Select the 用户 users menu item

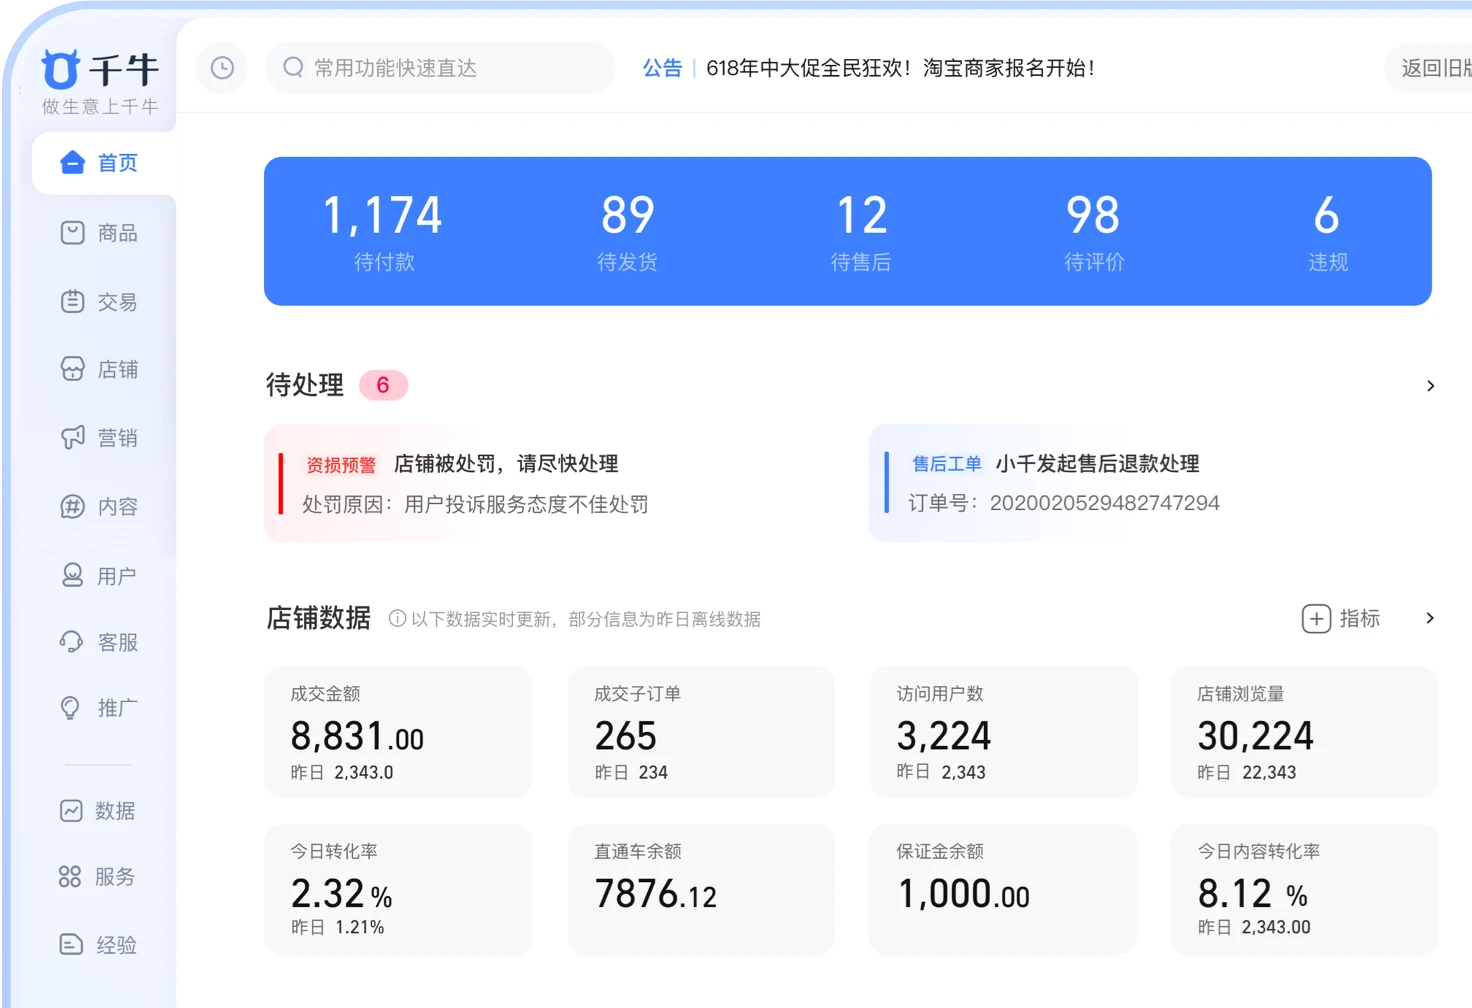(x=100, y=576)
